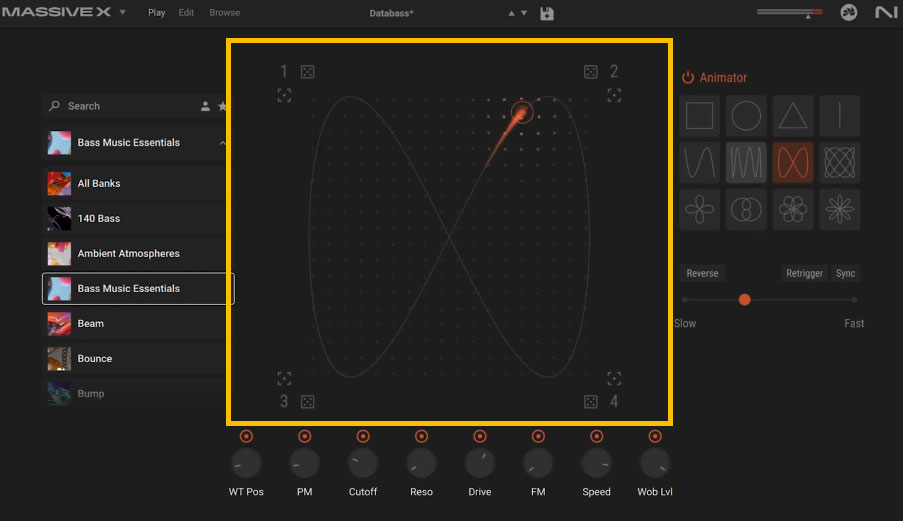Toggle Reverse animation direction

pos(702,273)
